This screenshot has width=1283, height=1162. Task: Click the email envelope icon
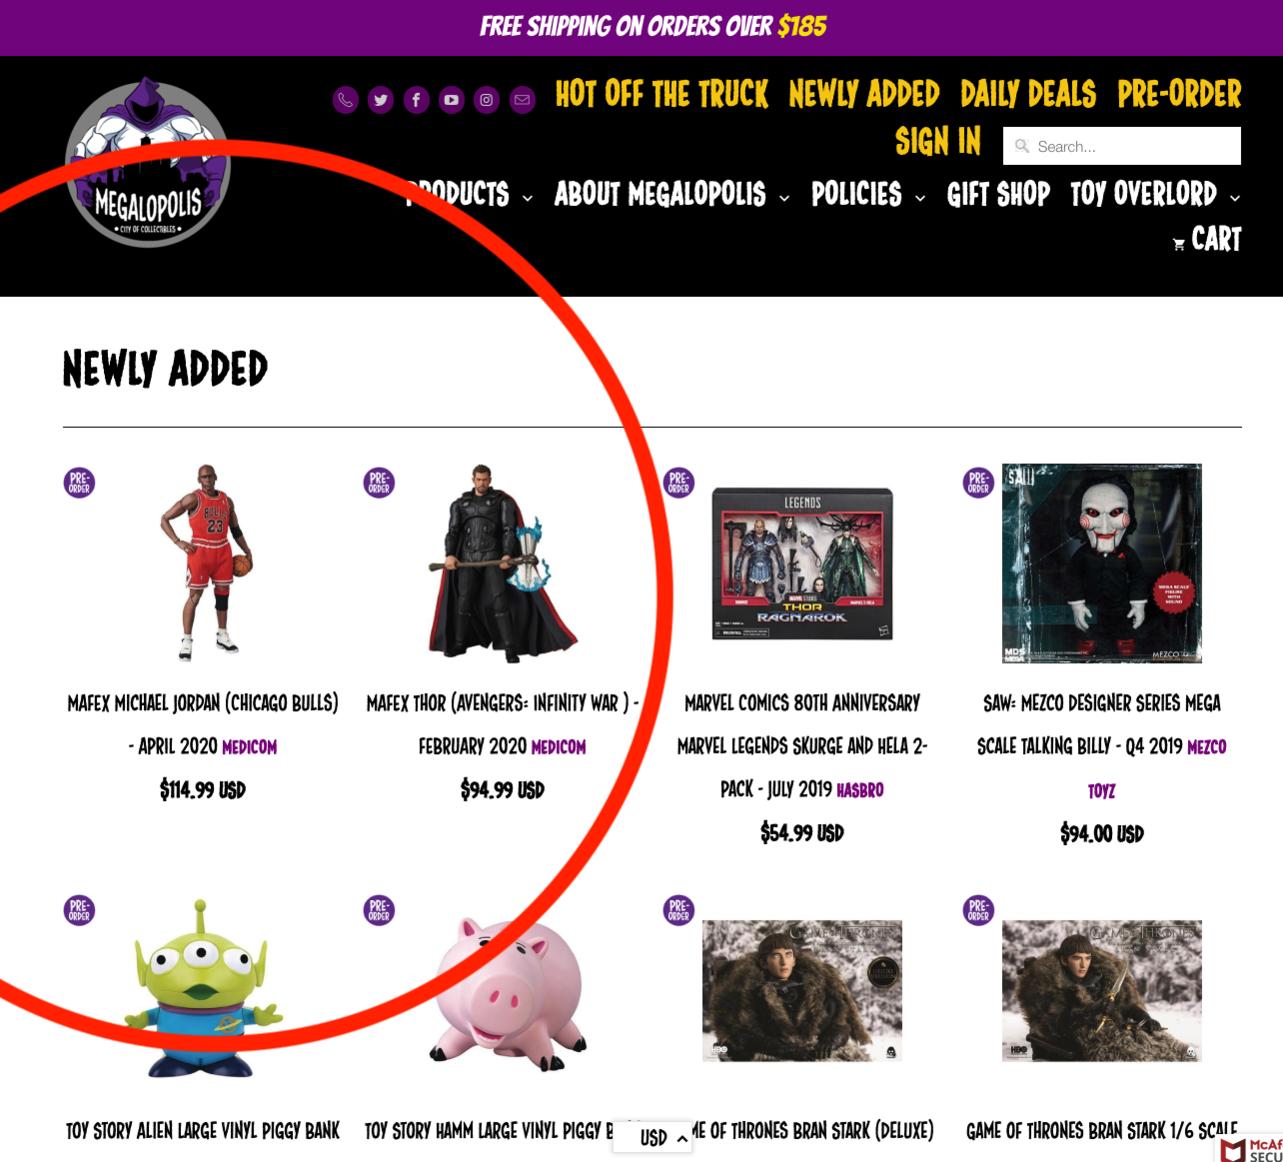click(x=522, y=100)
